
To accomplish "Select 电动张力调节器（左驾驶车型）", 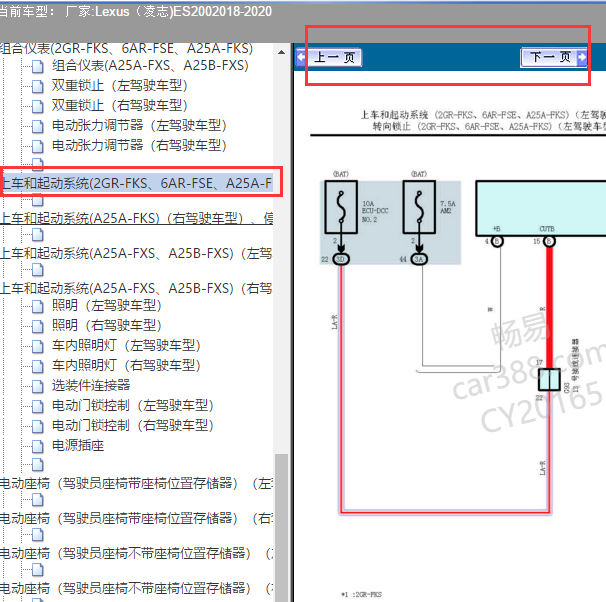I will (139, 126).
